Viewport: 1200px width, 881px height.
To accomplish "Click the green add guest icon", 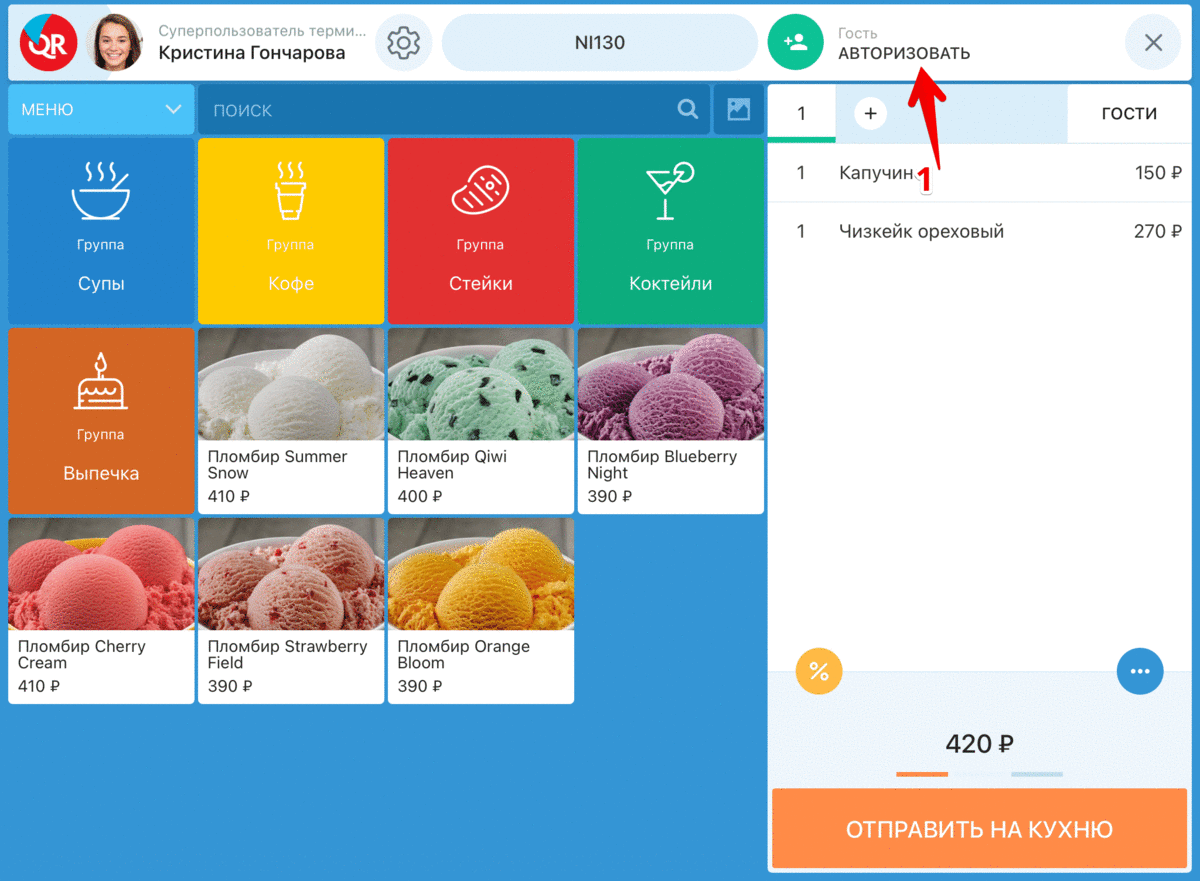I will (795, 43).
